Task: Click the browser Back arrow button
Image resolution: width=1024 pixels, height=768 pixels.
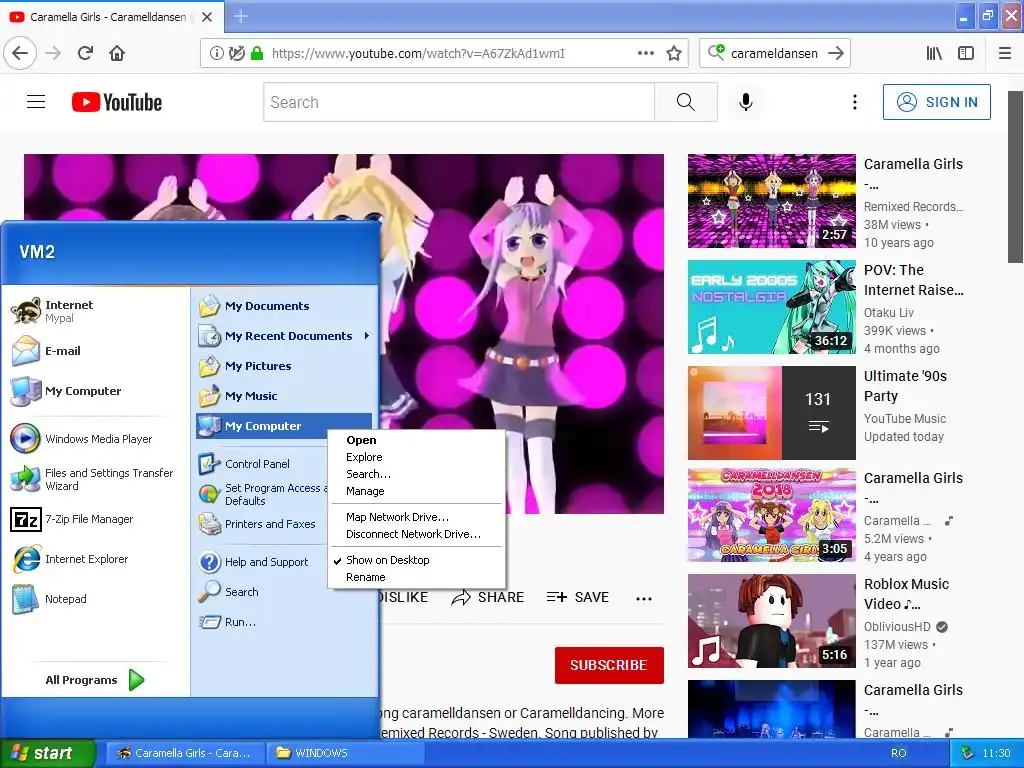Action: 20,53
